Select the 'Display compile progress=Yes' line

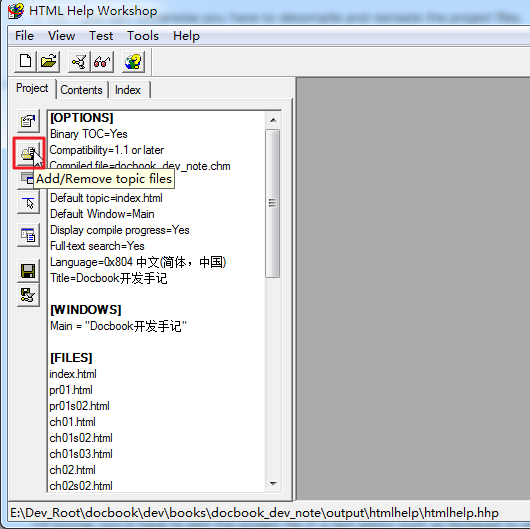120,230
